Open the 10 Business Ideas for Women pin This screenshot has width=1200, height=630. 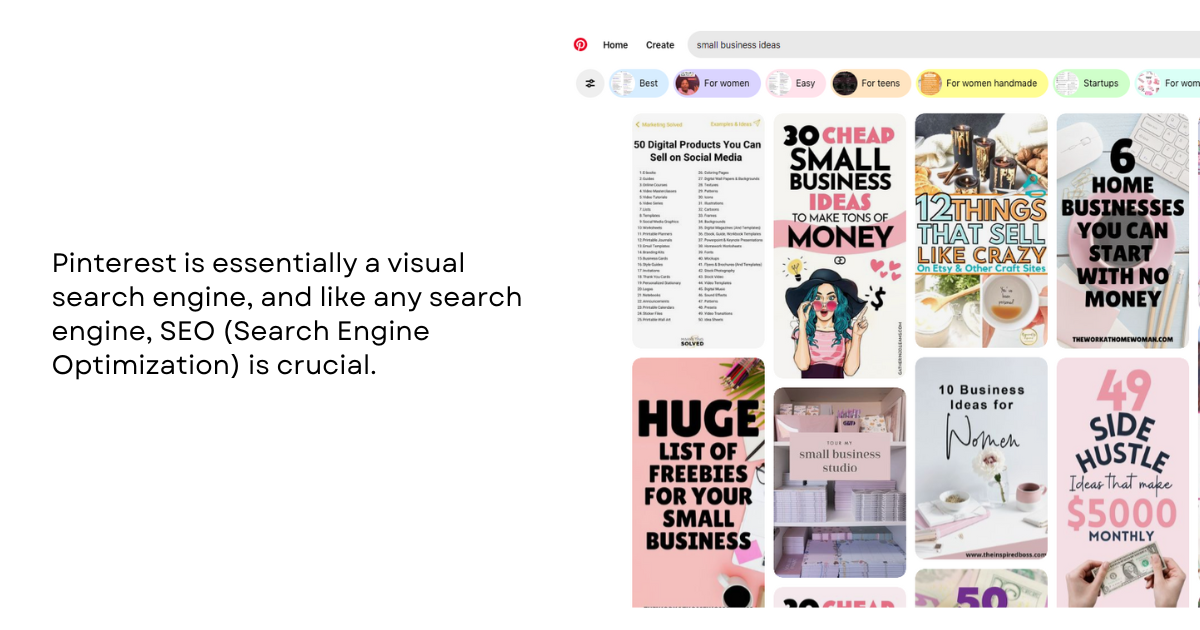tap(981, 458)
